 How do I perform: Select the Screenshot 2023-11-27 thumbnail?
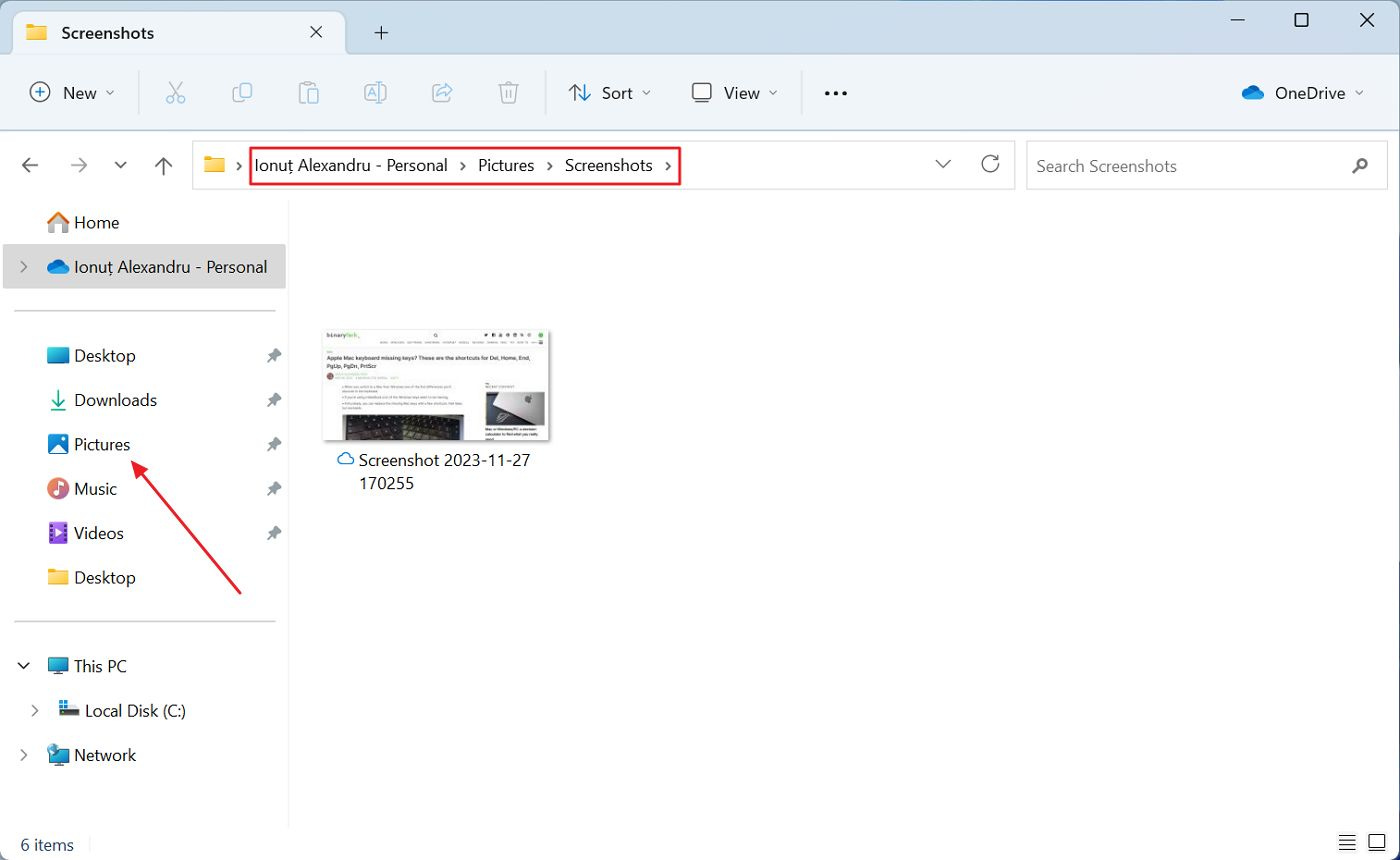(435, 385)
